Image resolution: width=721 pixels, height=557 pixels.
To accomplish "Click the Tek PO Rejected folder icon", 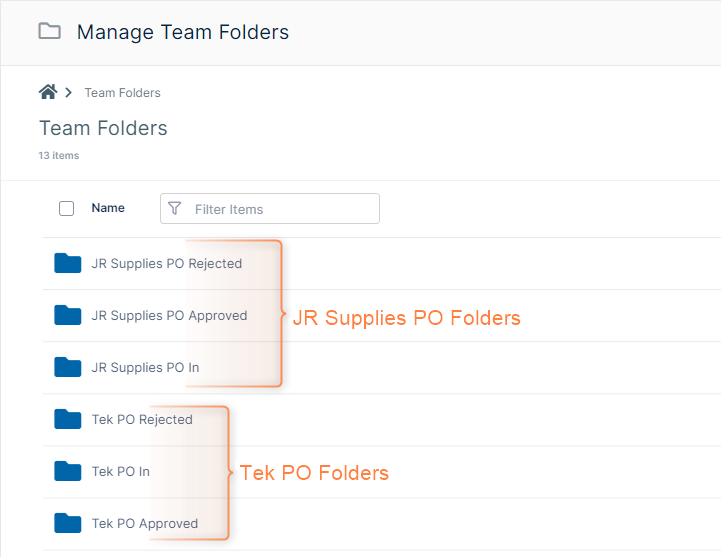I will pyautogui.click(x=67, y=420).
